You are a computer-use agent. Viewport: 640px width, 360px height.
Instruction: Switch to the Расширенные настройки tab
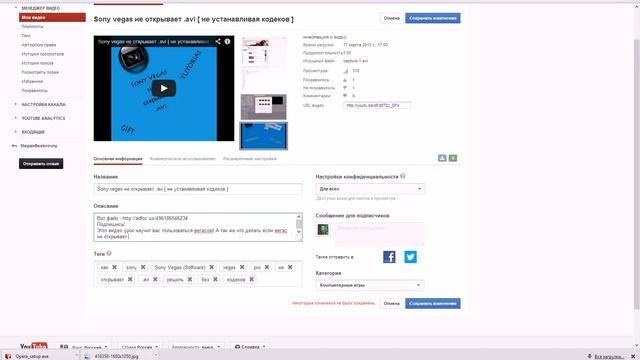pos(250,158)
